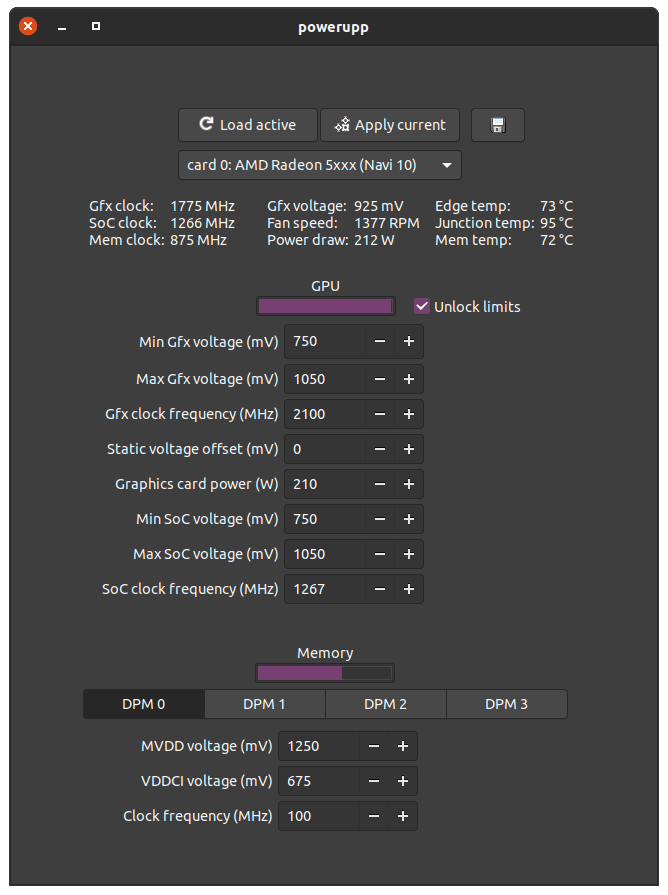Click the Power draw 212 W reading

[331, 240]
